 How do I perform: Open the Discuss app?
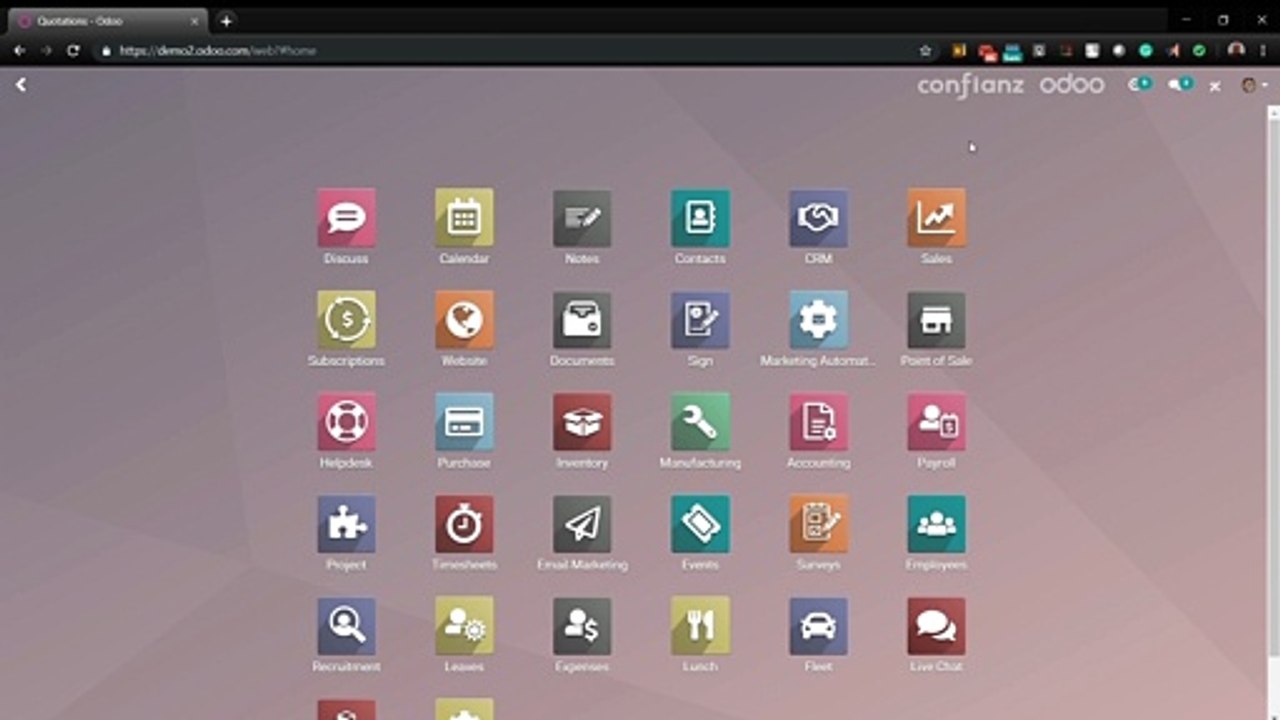pyautogui.click(x=346, y=218)
